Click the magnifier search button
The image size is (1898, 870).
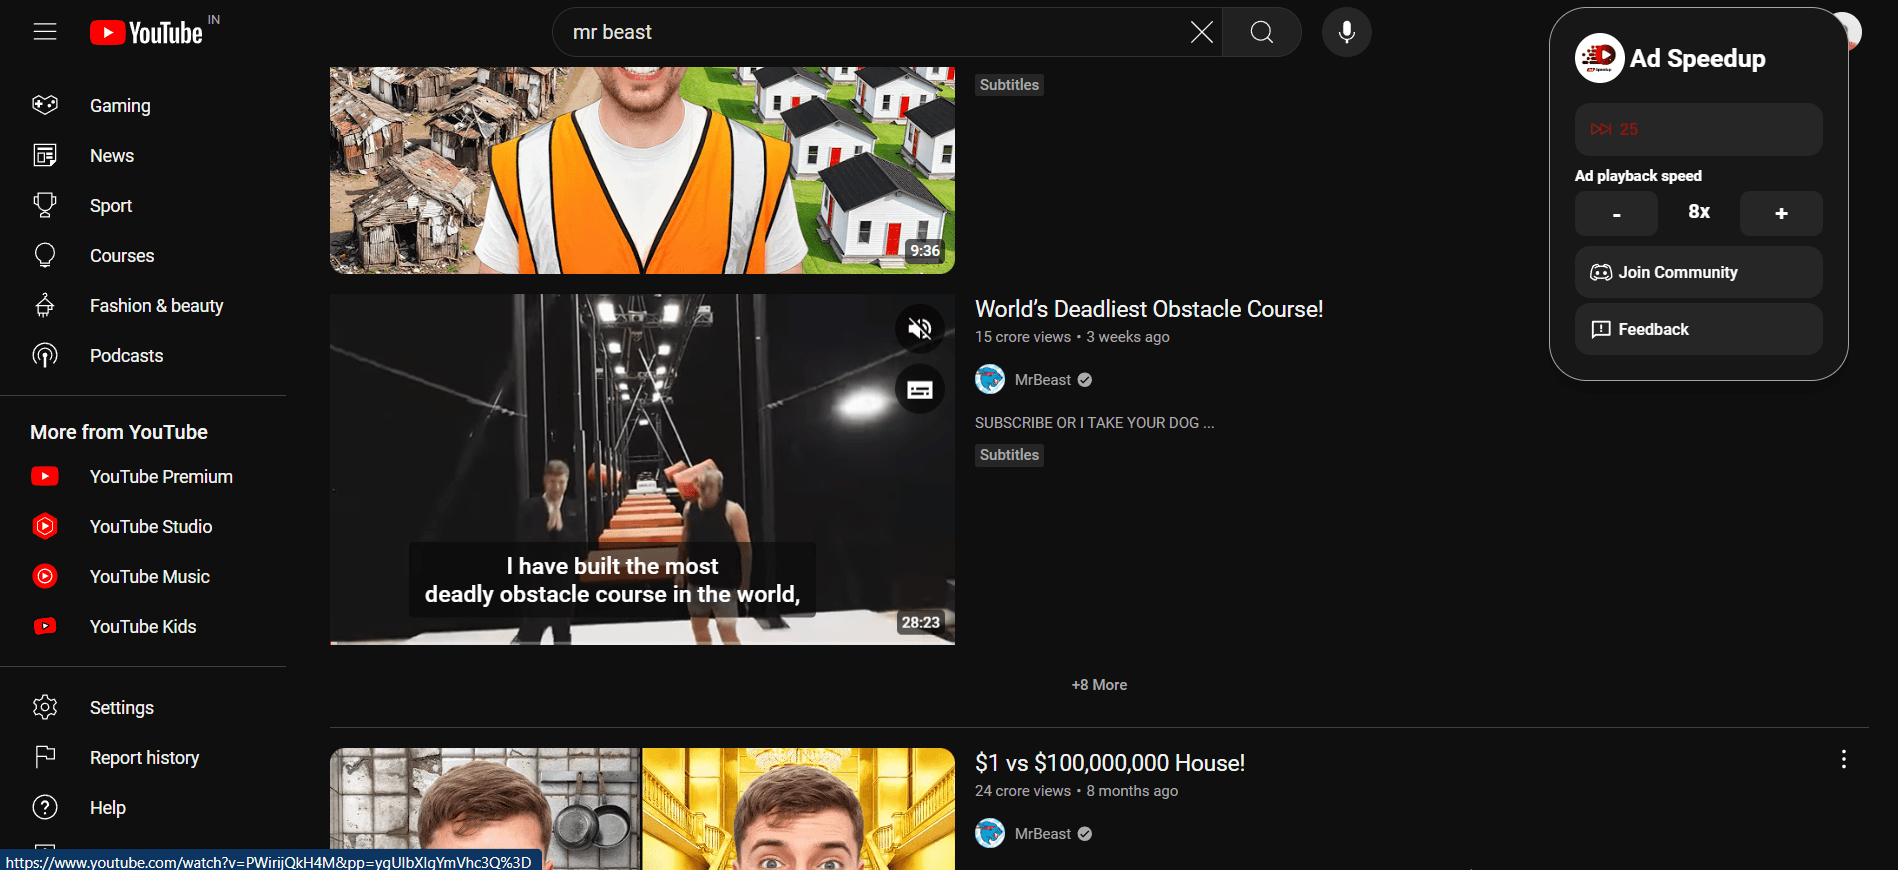(x=1262, y=32)
